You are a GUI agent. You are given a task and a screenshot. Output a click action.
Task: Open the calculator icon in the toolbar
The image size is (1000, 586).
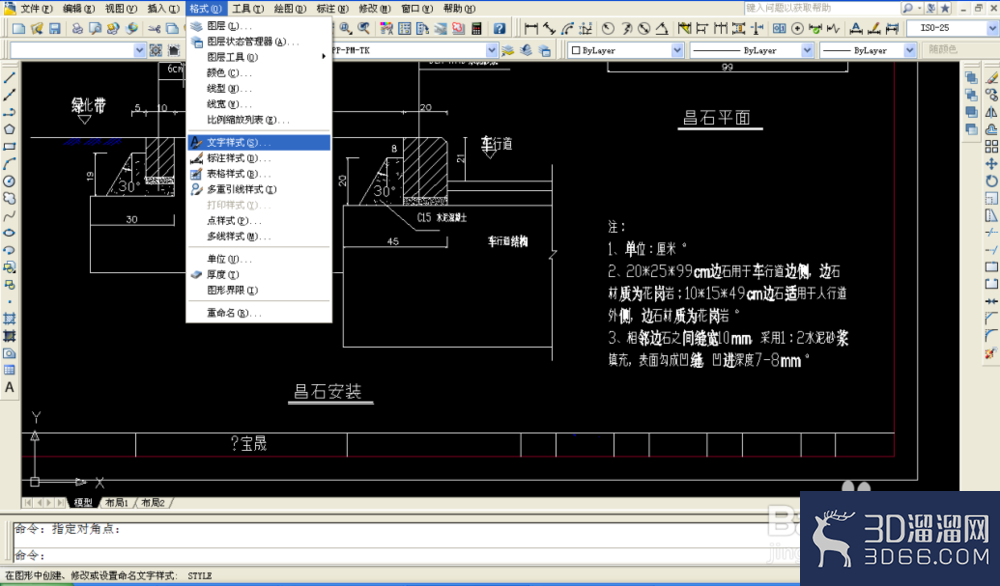(476, 28)
